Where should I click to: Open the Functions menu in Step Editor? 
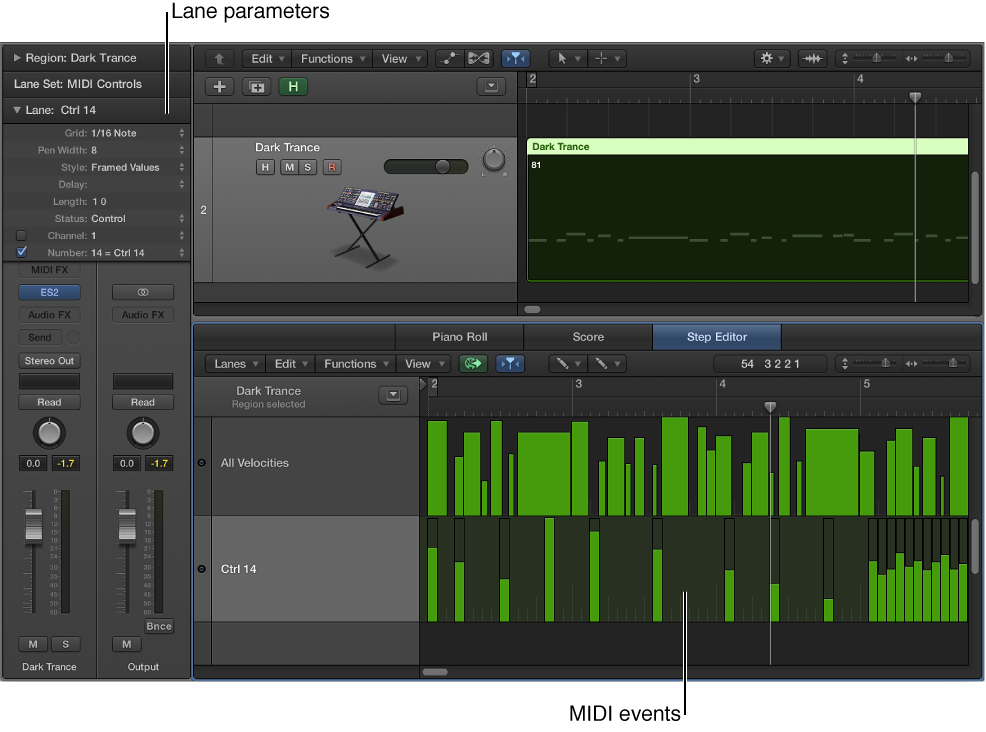pos(356,363)
